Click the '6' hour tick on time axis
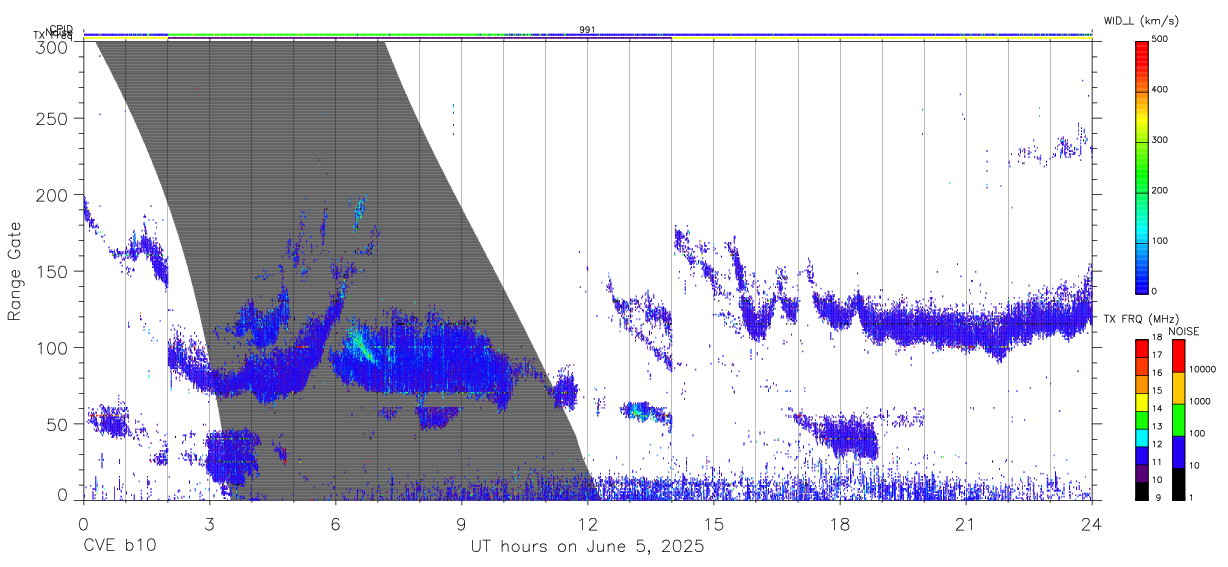Screen dimensions: 1228x567 pyautogui.click(x=335, y=524)
